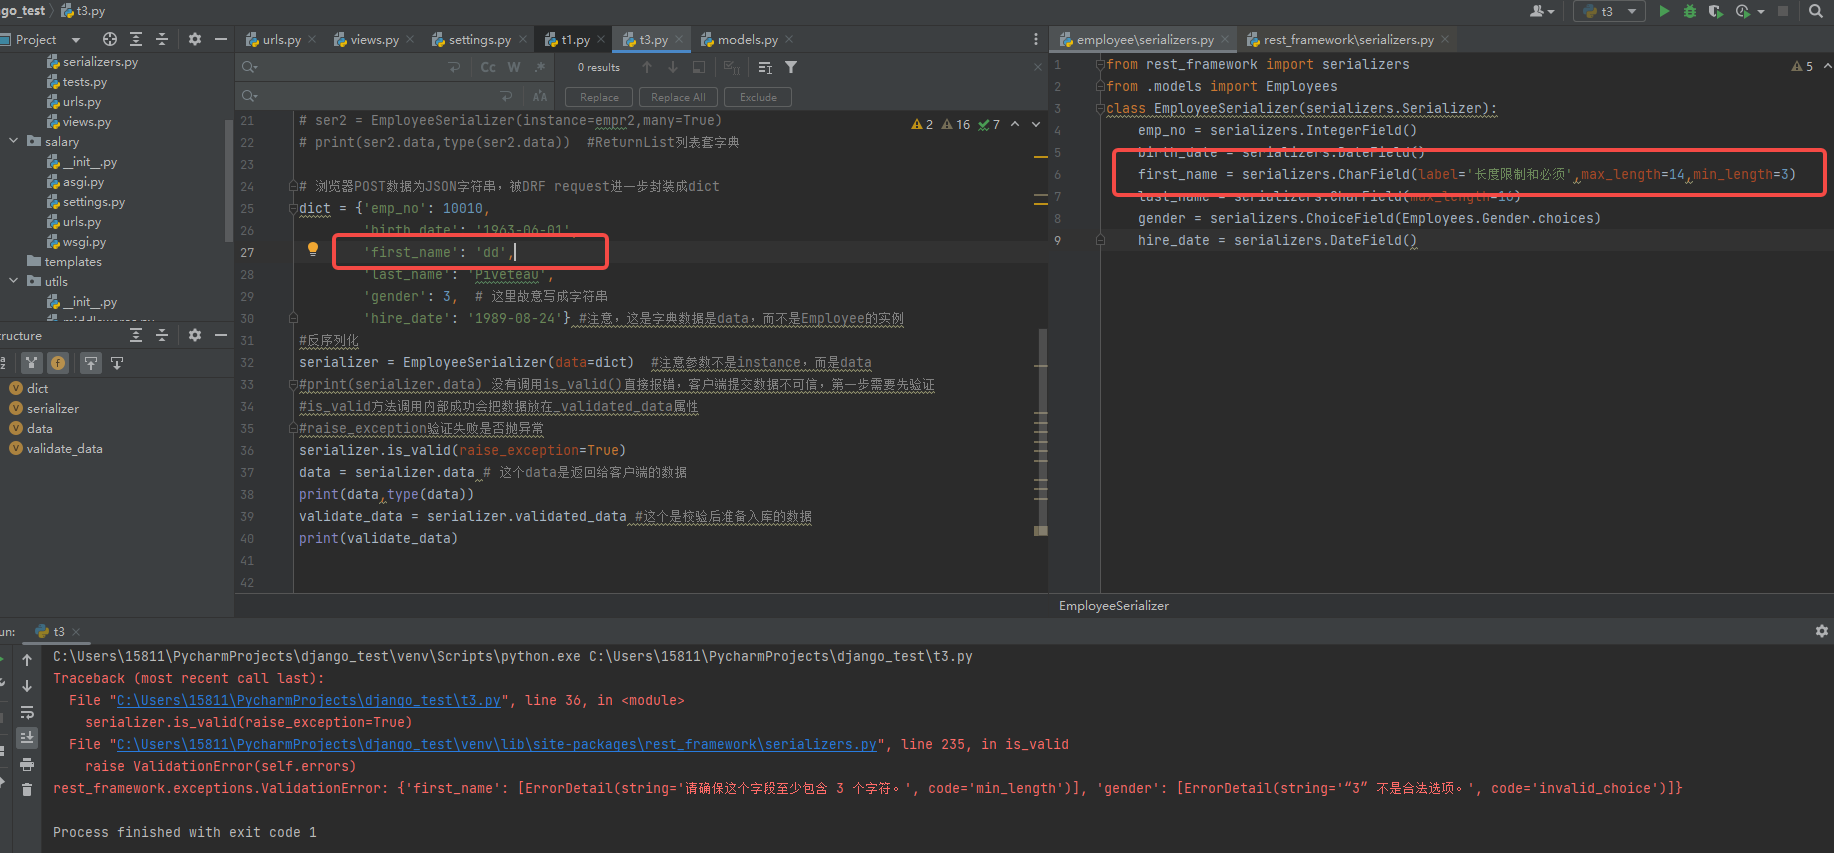Go to previous search occurrence arrow
This screenshot has height=853, width=1834.
point(647,67)
